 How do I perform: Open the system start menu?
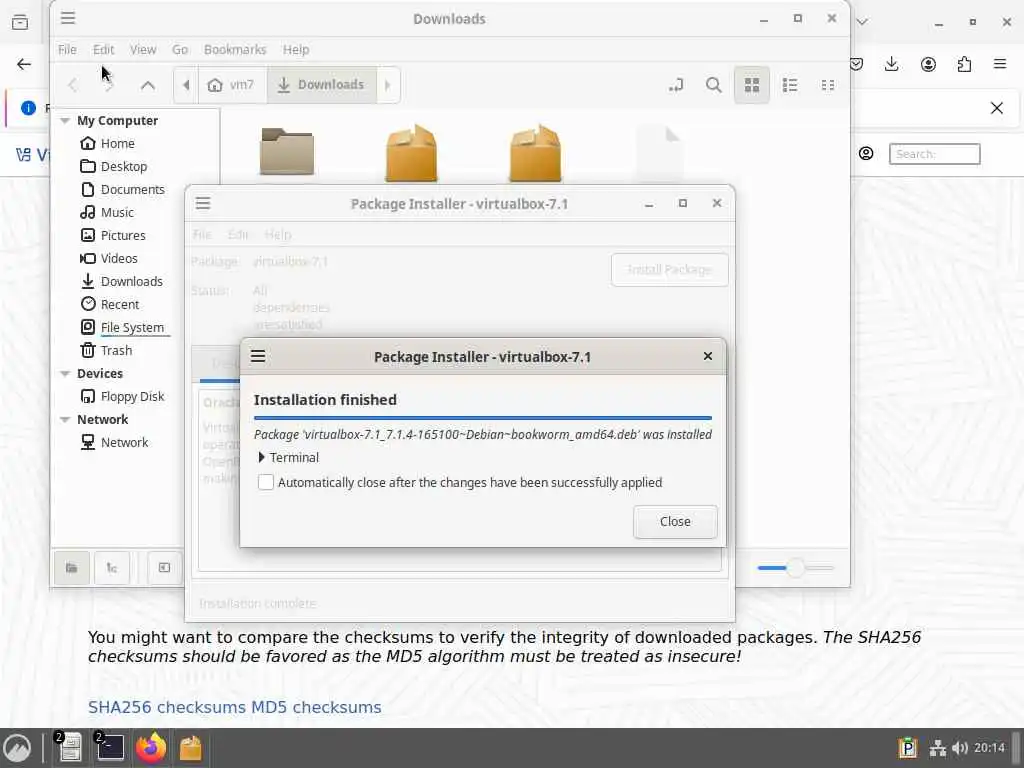pos(17,748)
